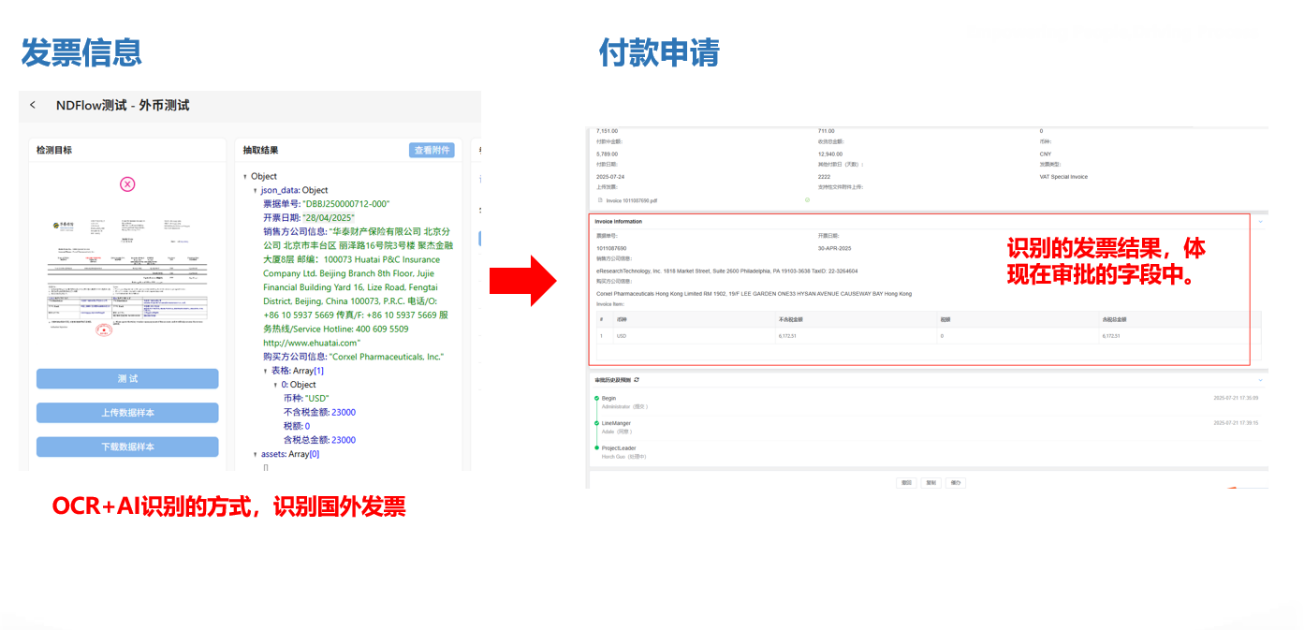Image resolution: width=1304 pixels, height=630 pixels.
Task: Click the green check marker on LineManger step
Action: tap(595, 423)
